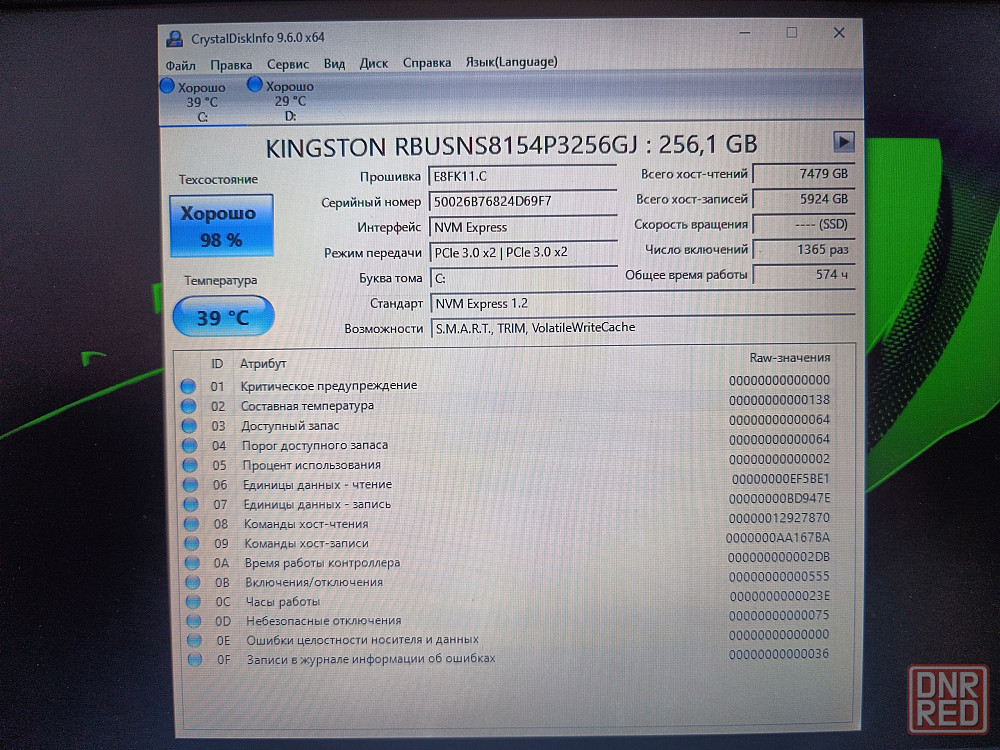
Task: Click status circle of attribute 0C power-on hours
Action: point(193,602)
